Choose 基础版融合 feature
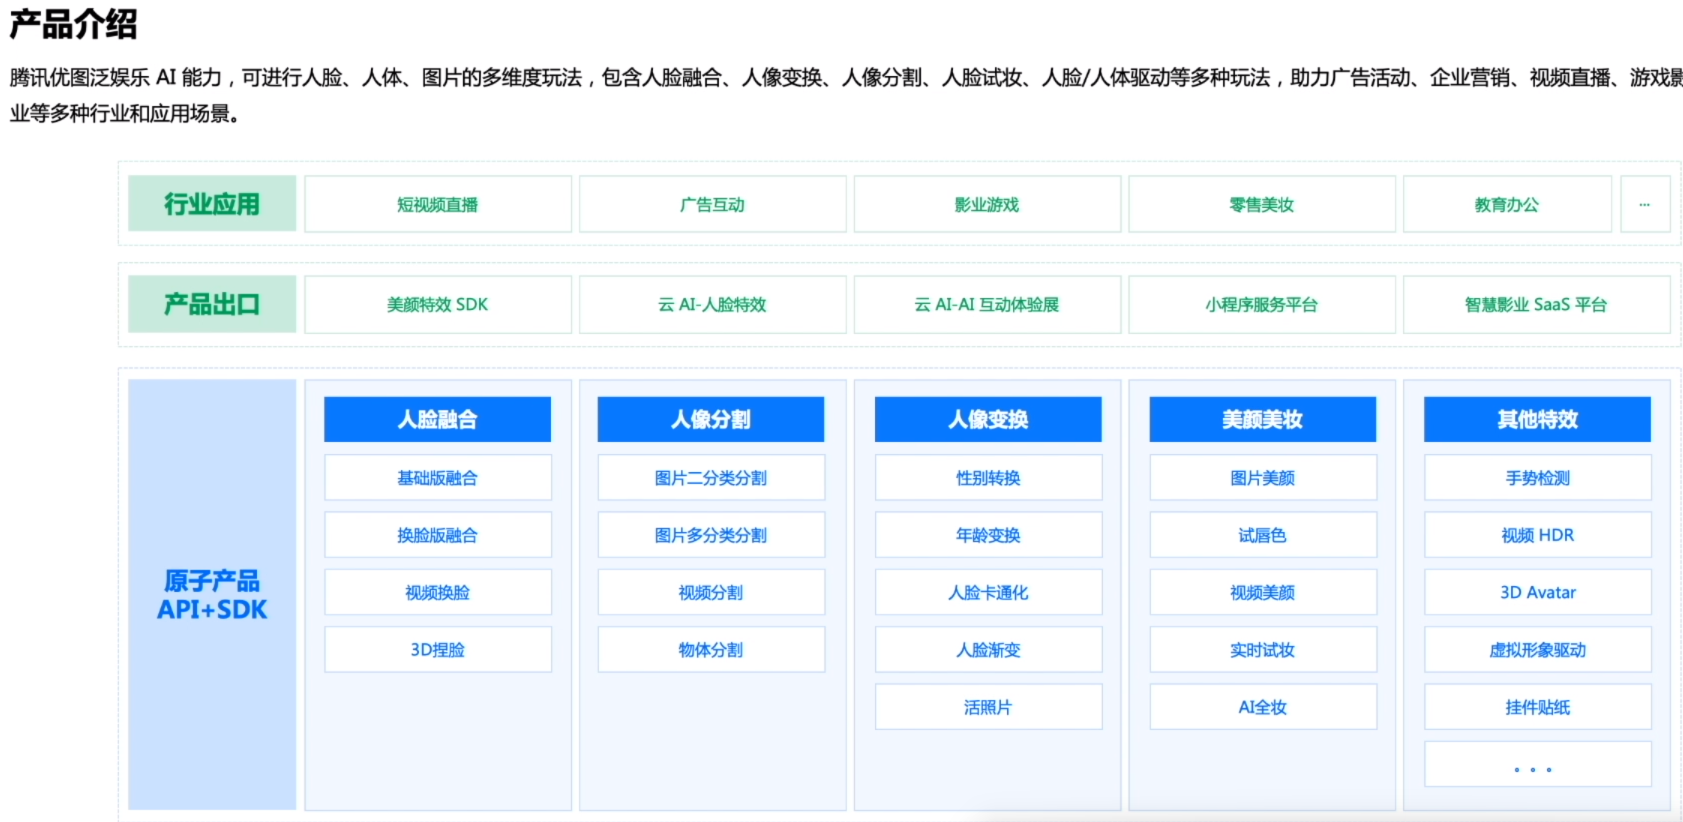This screenshot has width=1683, height=822. (x=438, y=478)
